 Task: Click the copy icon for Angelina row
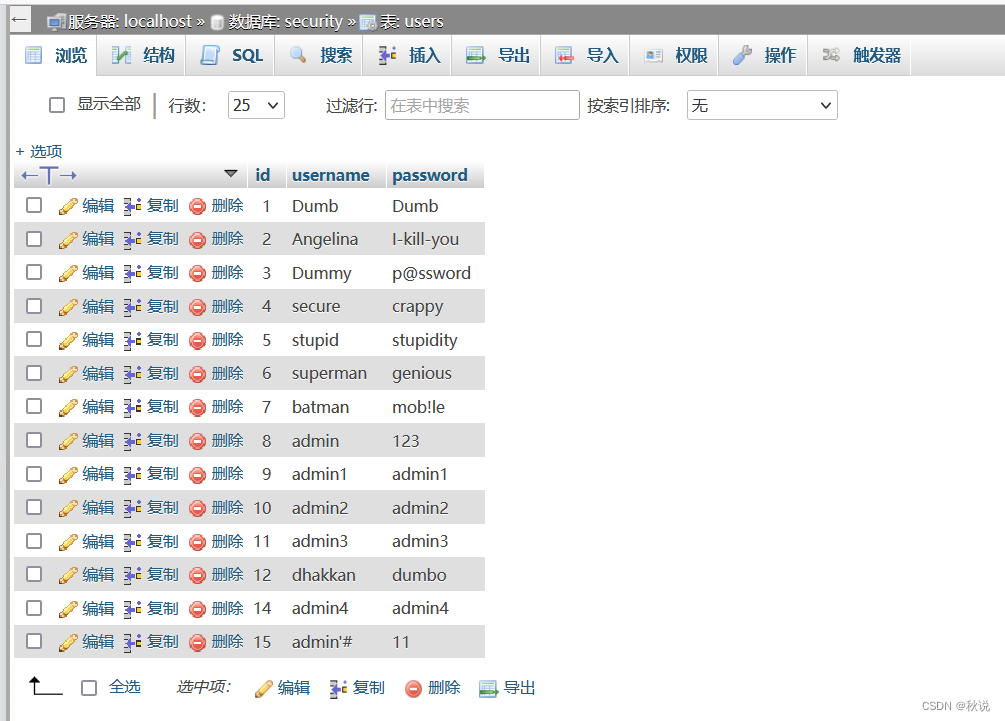coord(133,240)
